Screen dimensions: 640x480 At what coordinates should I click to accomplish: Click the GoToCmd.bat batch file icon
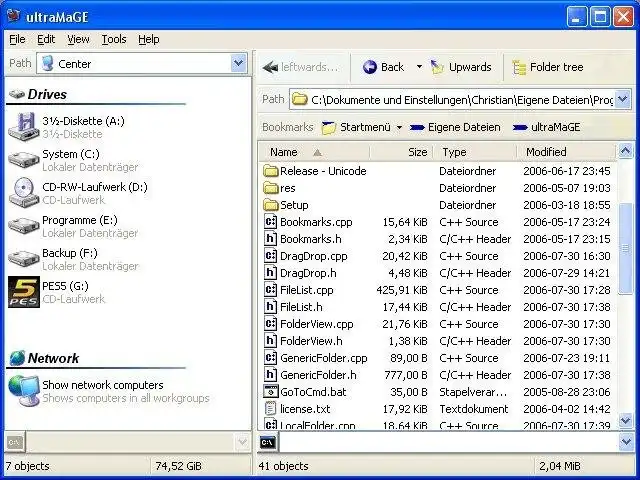[271, 392]
